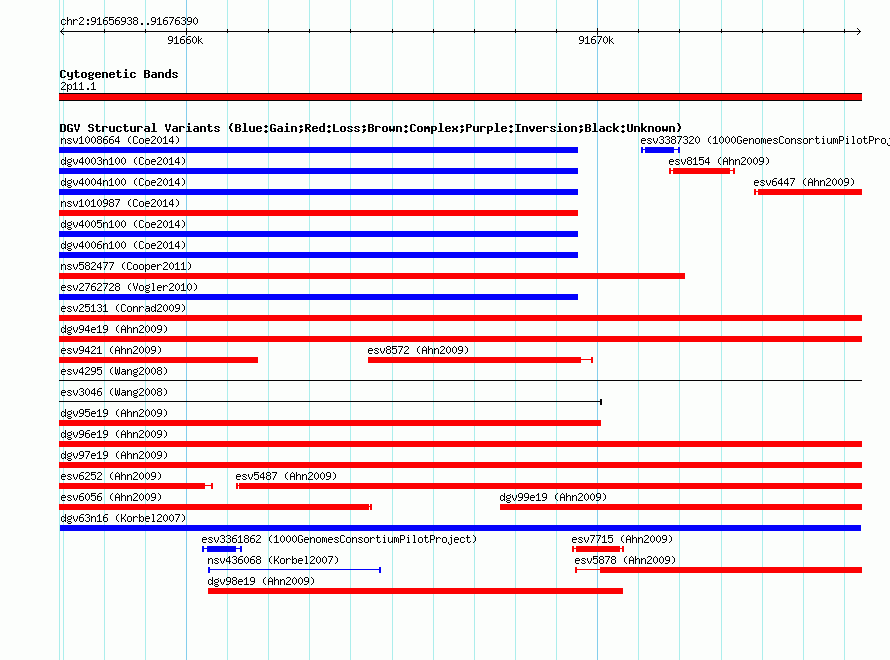Click the esv3387320 small blue gain bar
The width and height of the screenshot is (890, 660).
click(660, 150)
